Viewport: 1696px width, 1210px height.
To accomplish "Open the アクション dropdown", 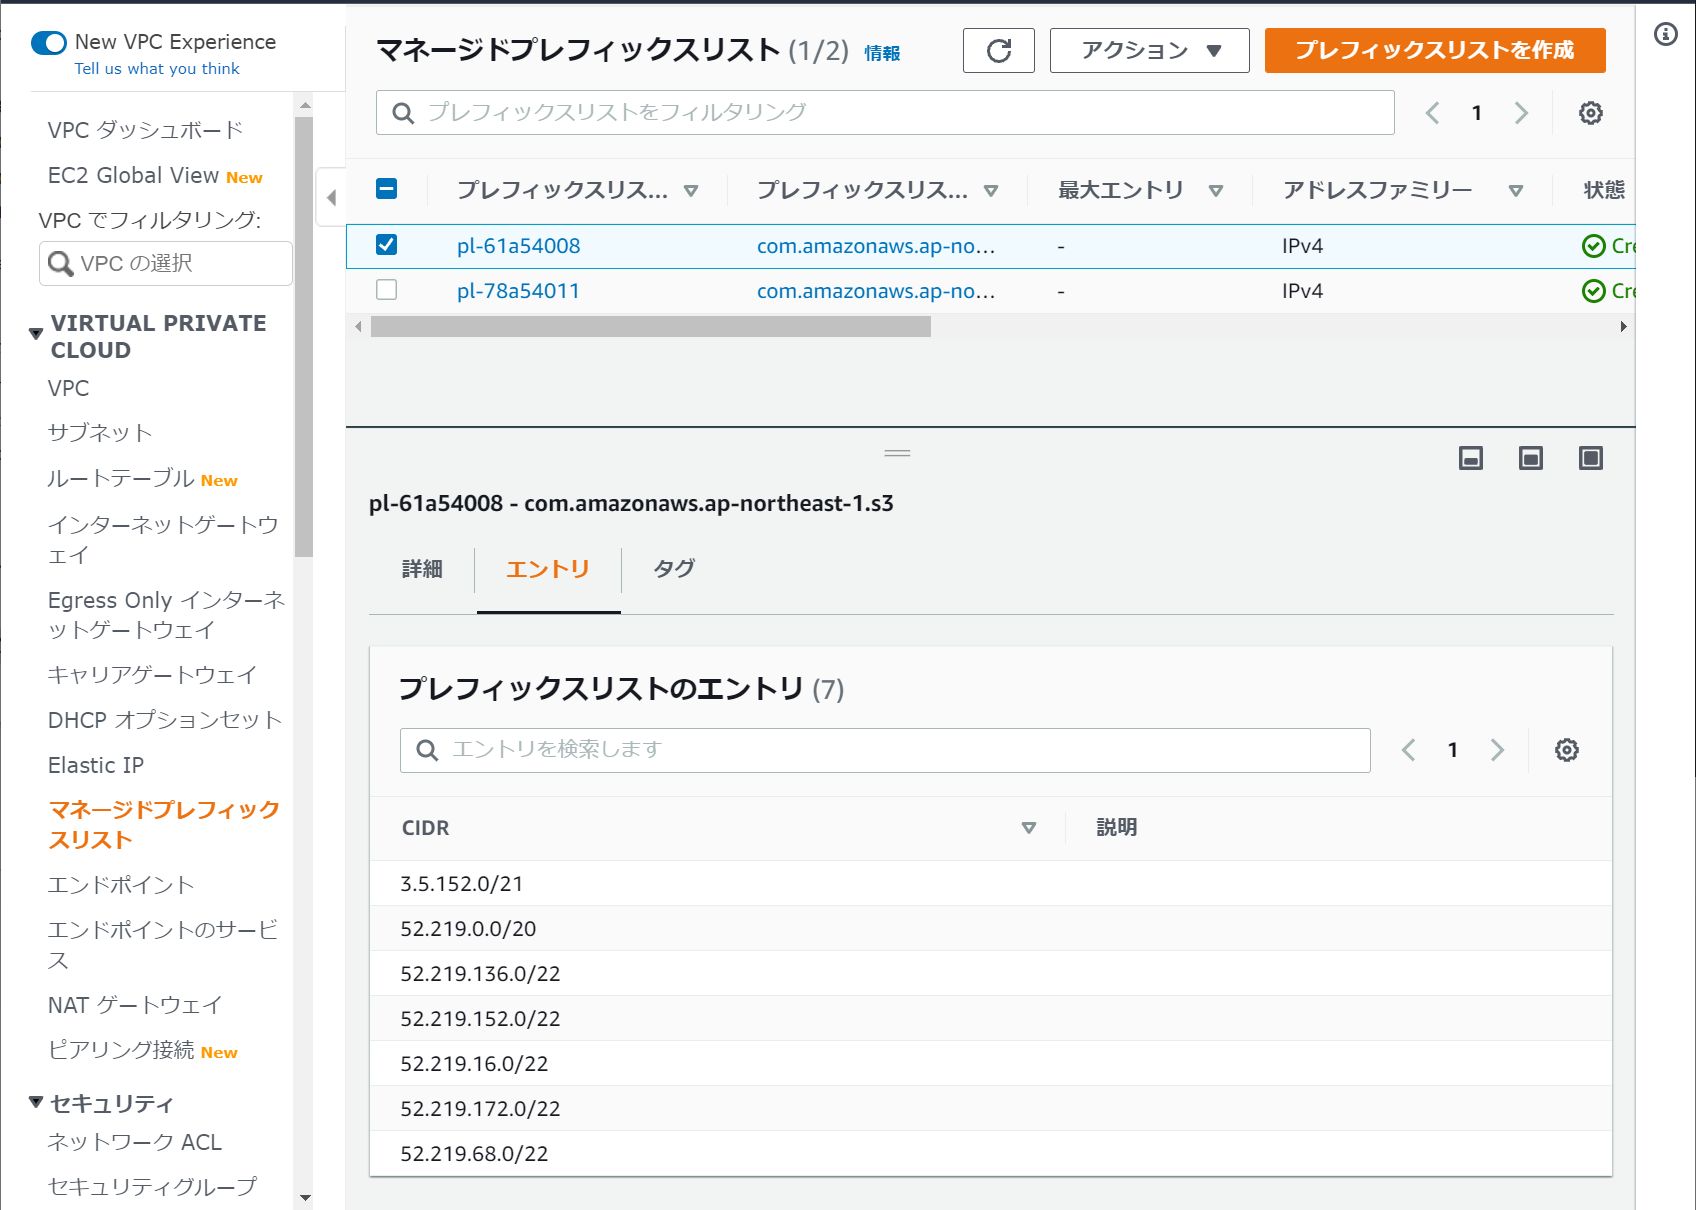I will point(1149,50).
